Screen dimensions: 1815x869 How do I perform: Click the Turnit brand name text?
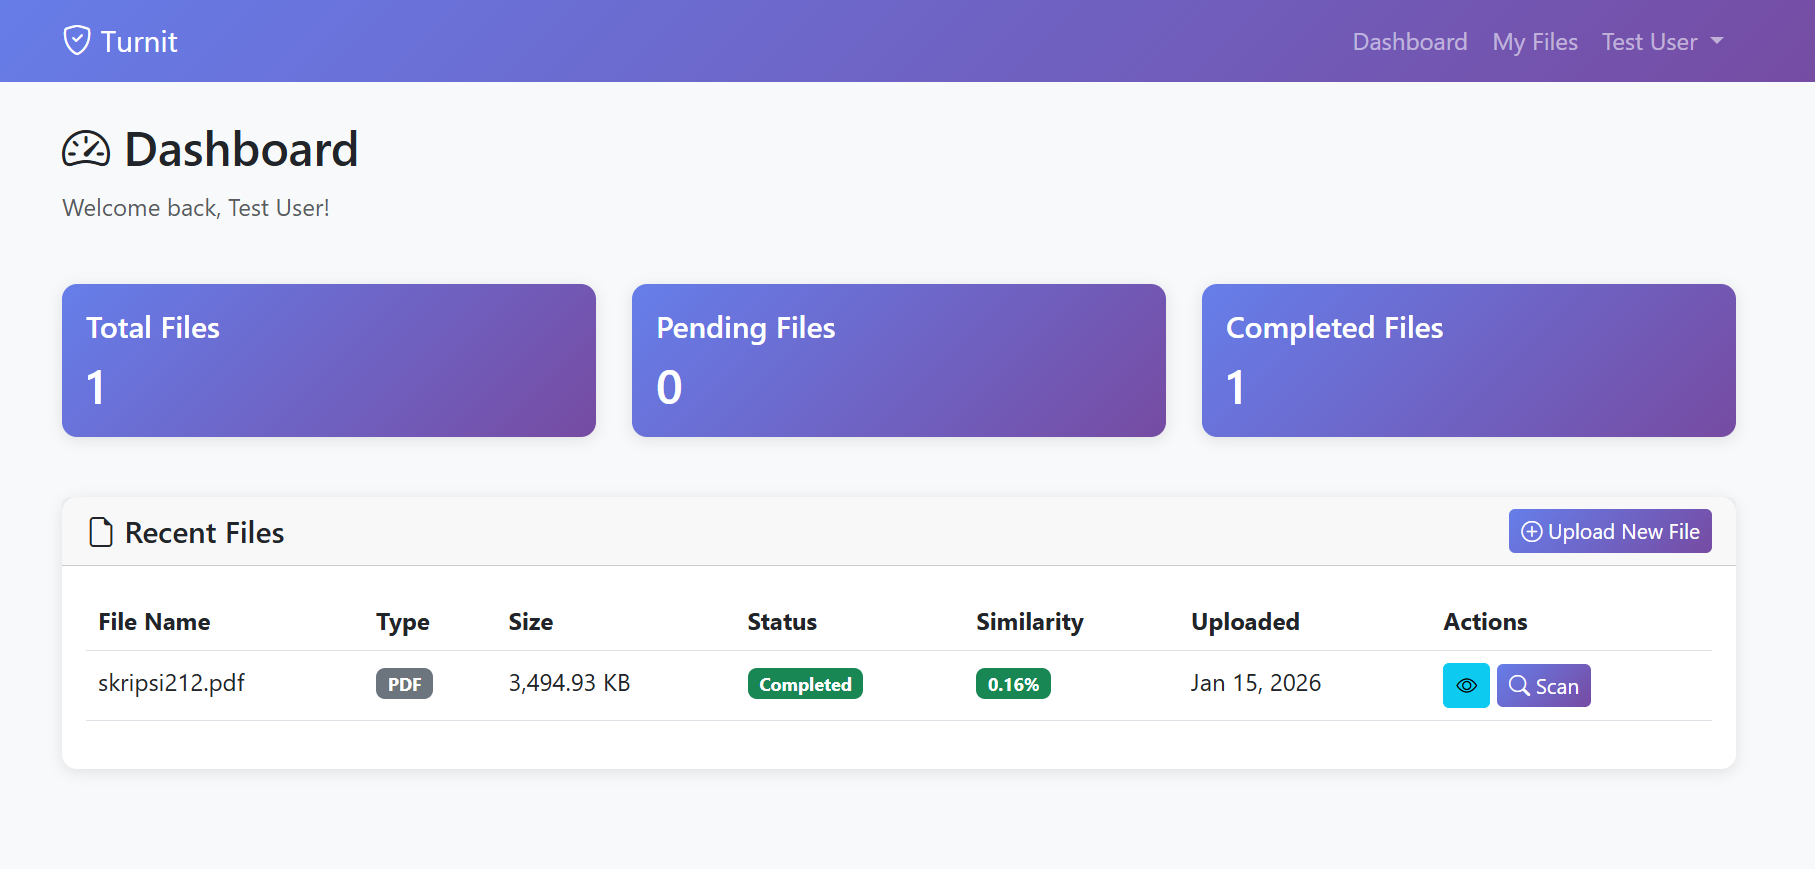point(139,42)
